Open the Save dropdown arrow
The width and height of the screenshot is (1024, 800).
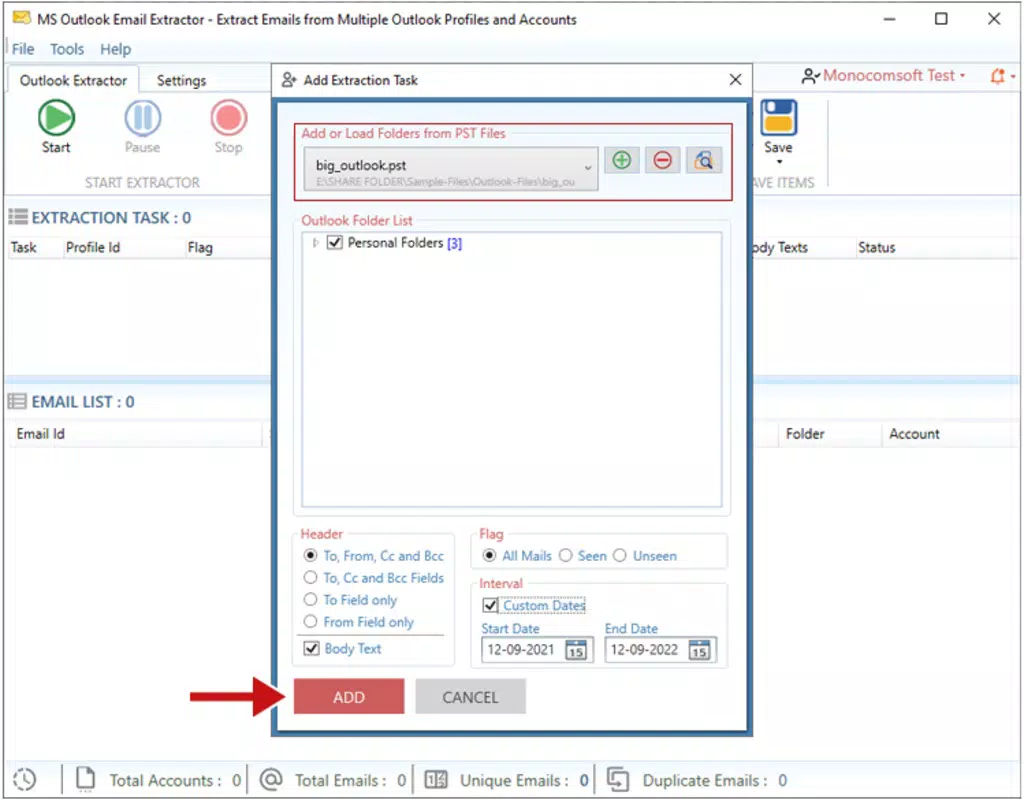click(x=779, y=162)
